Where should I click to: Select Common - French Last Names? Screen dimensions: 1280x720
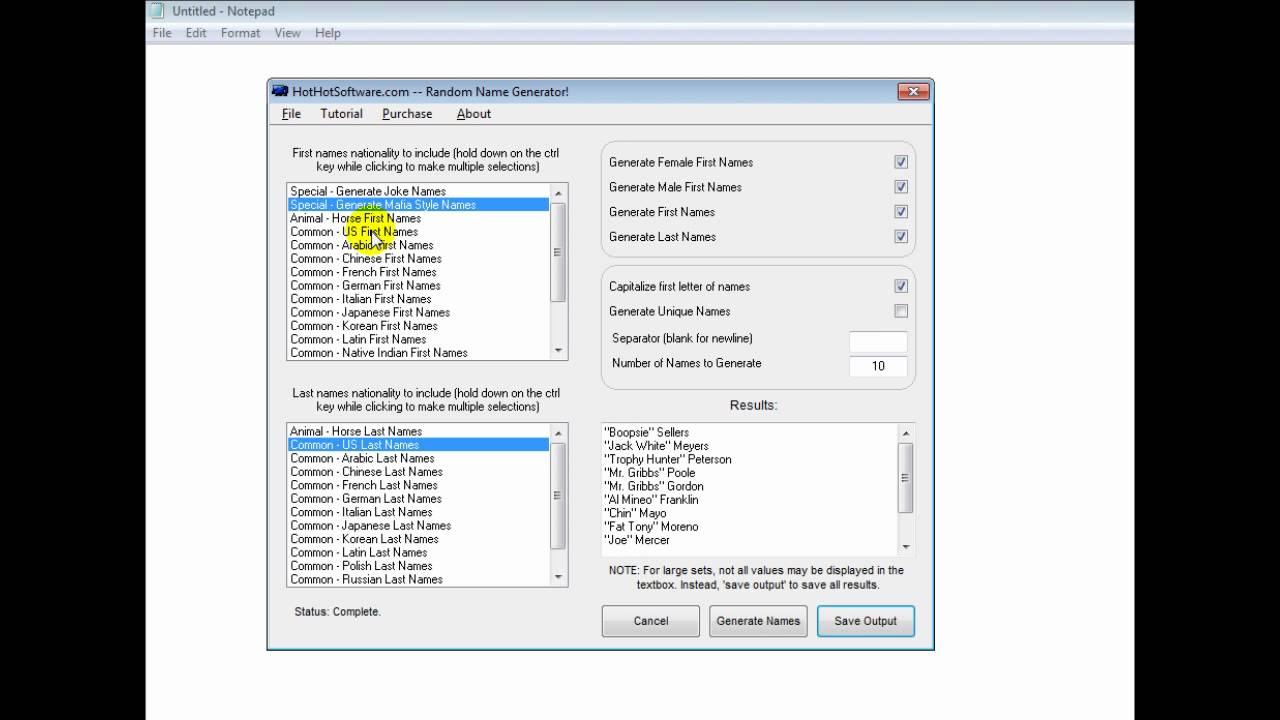tap(418, 486)
